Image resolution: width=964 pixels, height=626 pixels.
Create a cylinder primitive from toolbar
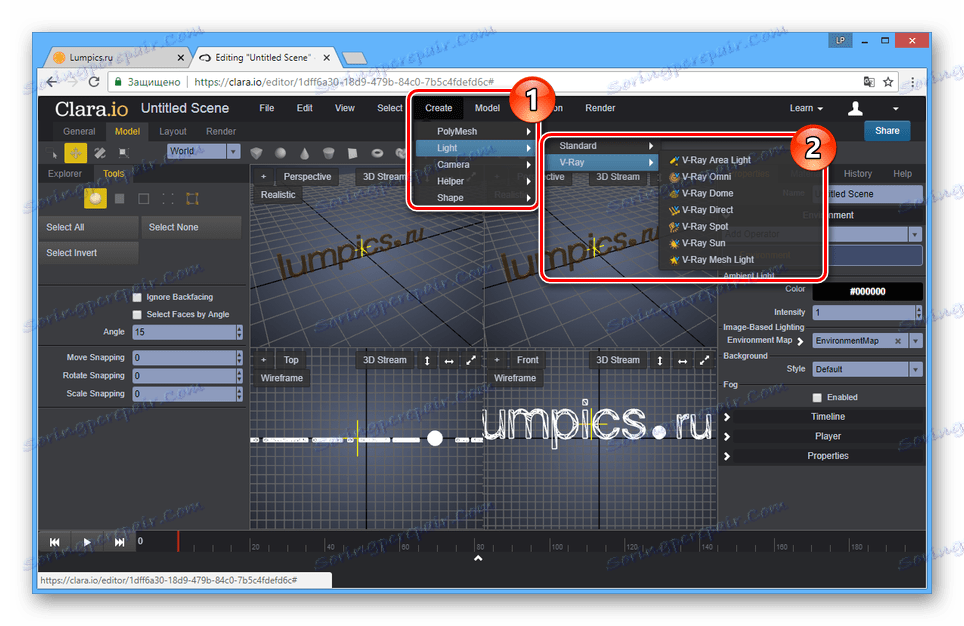328,153
